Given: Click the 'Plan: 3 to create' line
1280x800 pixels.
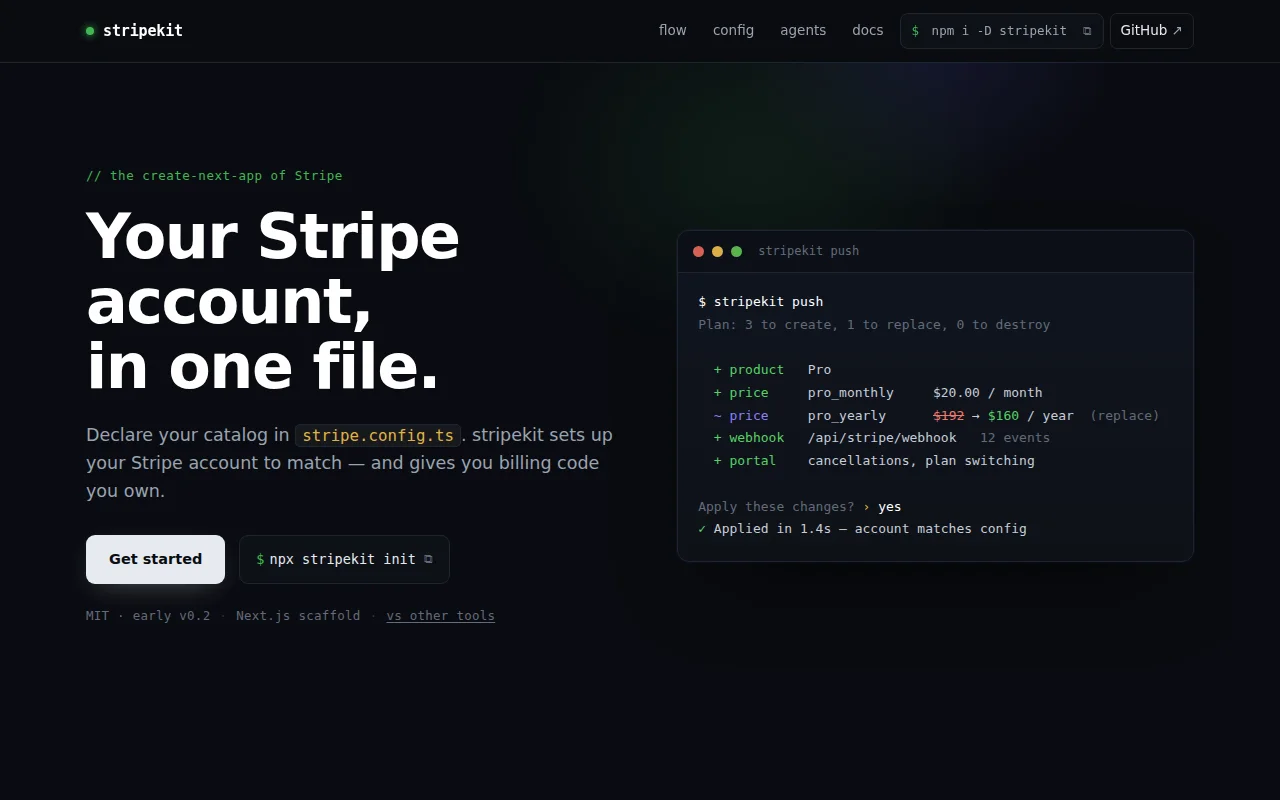Looking at the screenshot, I should (874, 325).
